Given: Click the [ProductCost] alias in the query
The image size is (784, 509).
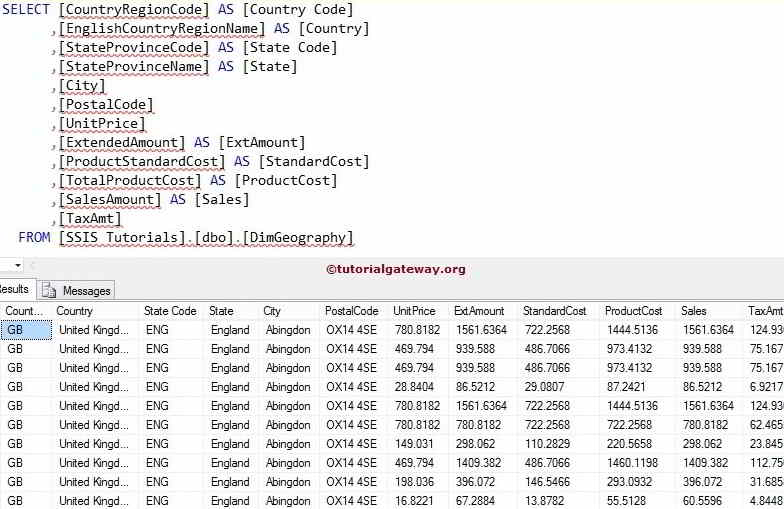Looking at the screenshot, I should (x=286, y=180).
